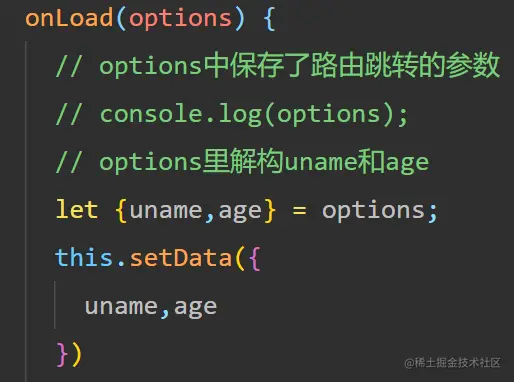Click the equals sign in let statement
Image resolution: width=514 pixels, height=382 pixels.
point(299,211)
